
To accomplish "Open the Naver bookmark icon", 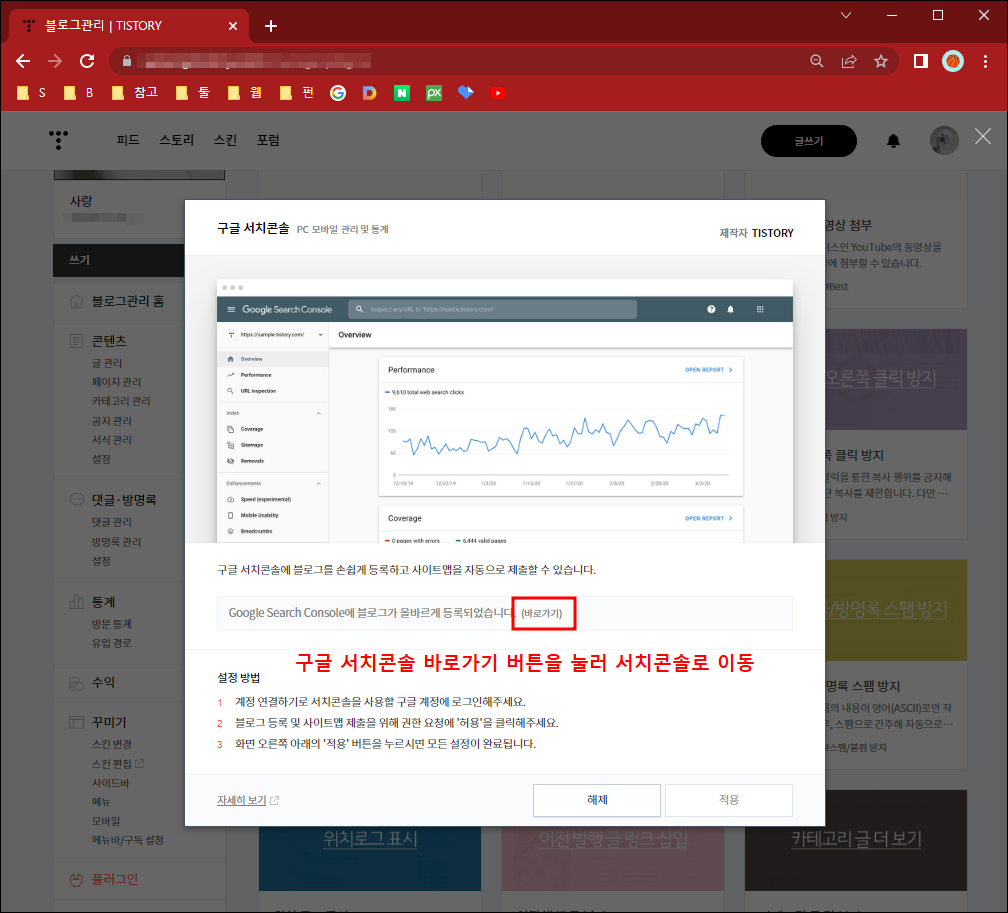I will point(401,91).
